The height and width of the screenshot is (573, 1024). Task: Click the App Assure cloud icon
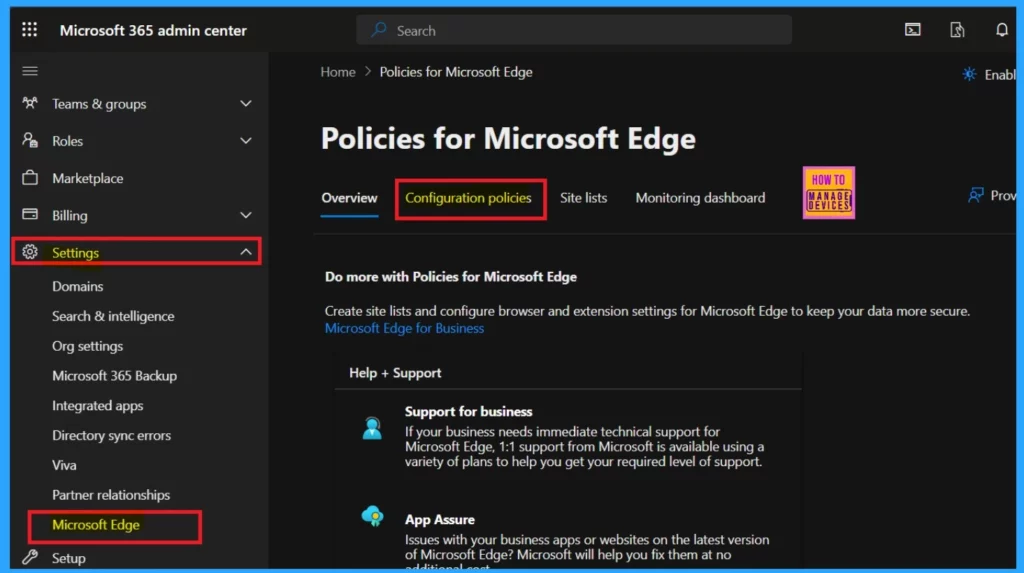coord(372,516)
